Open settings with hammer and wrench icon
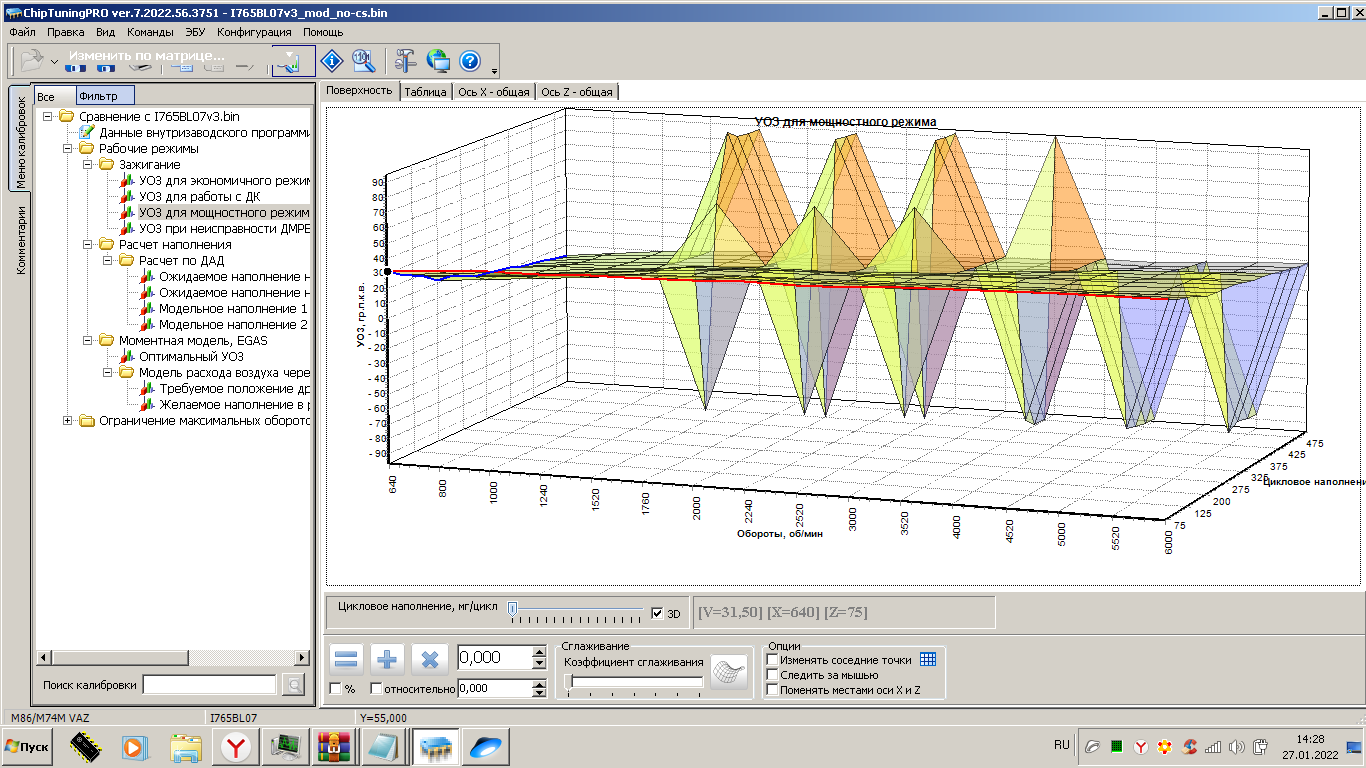The width and height of the screenshot is (1366, 768). [x=405, y=61]
